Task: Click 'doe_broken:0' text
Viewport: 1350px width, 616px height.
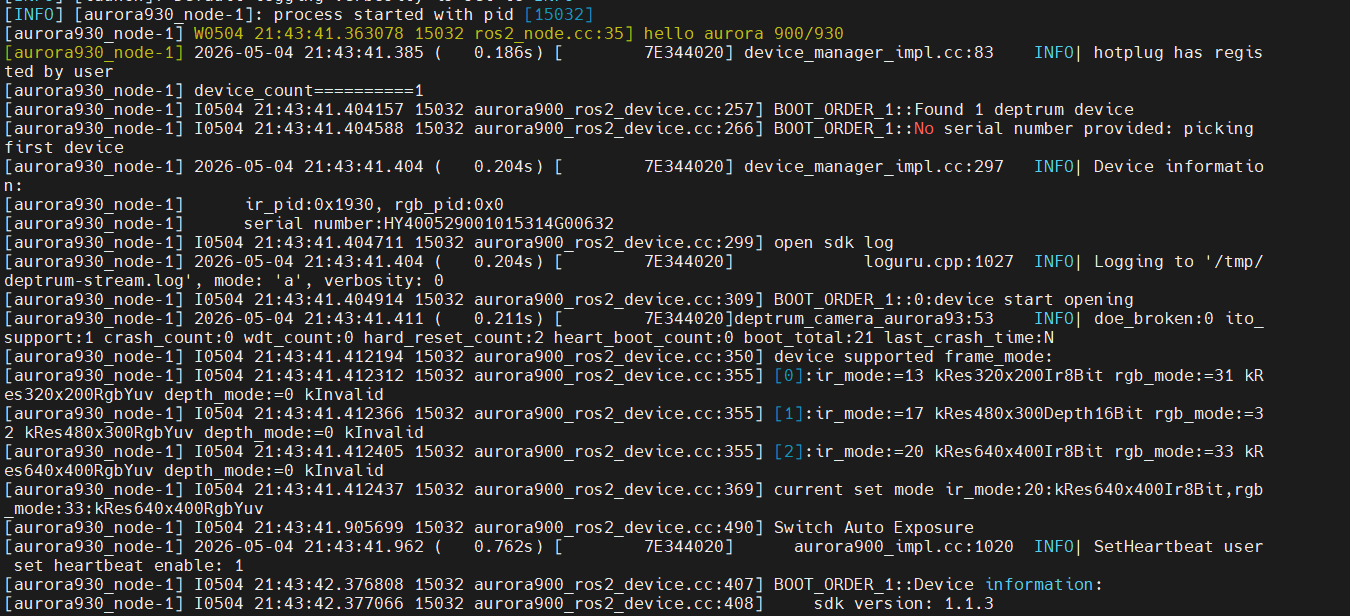Action: tap(1154, 318)
